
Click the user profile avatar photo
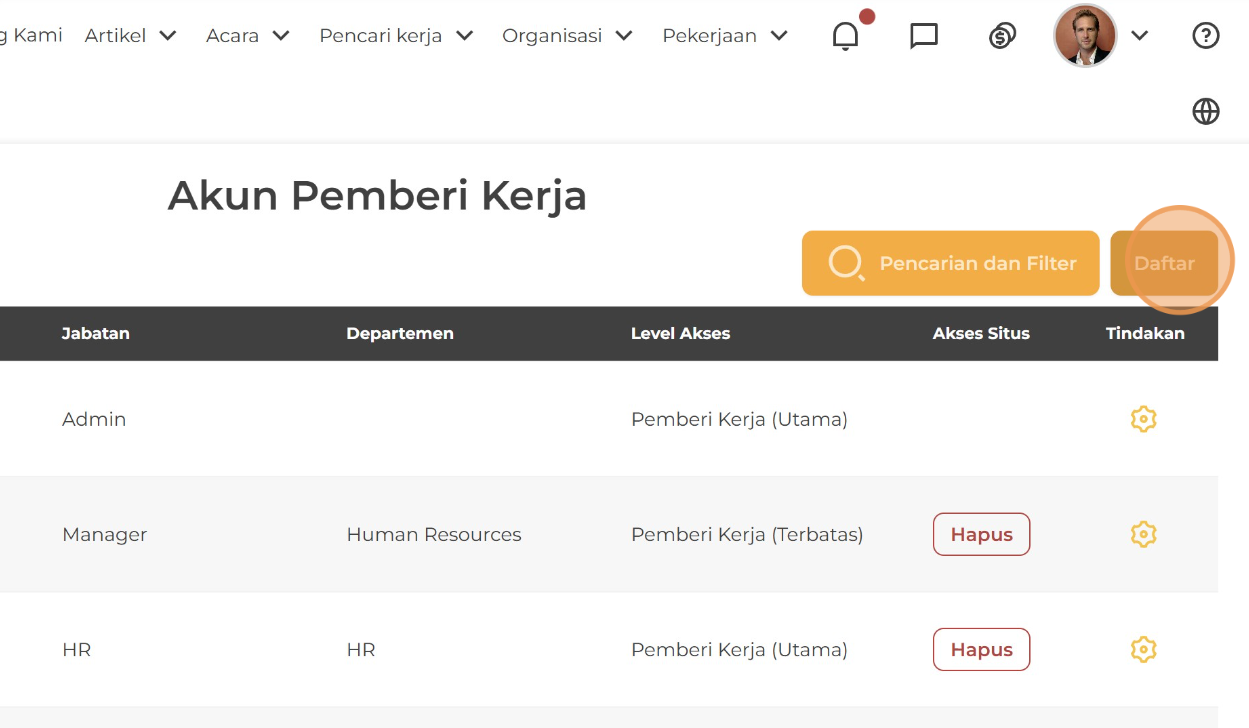1085,36
